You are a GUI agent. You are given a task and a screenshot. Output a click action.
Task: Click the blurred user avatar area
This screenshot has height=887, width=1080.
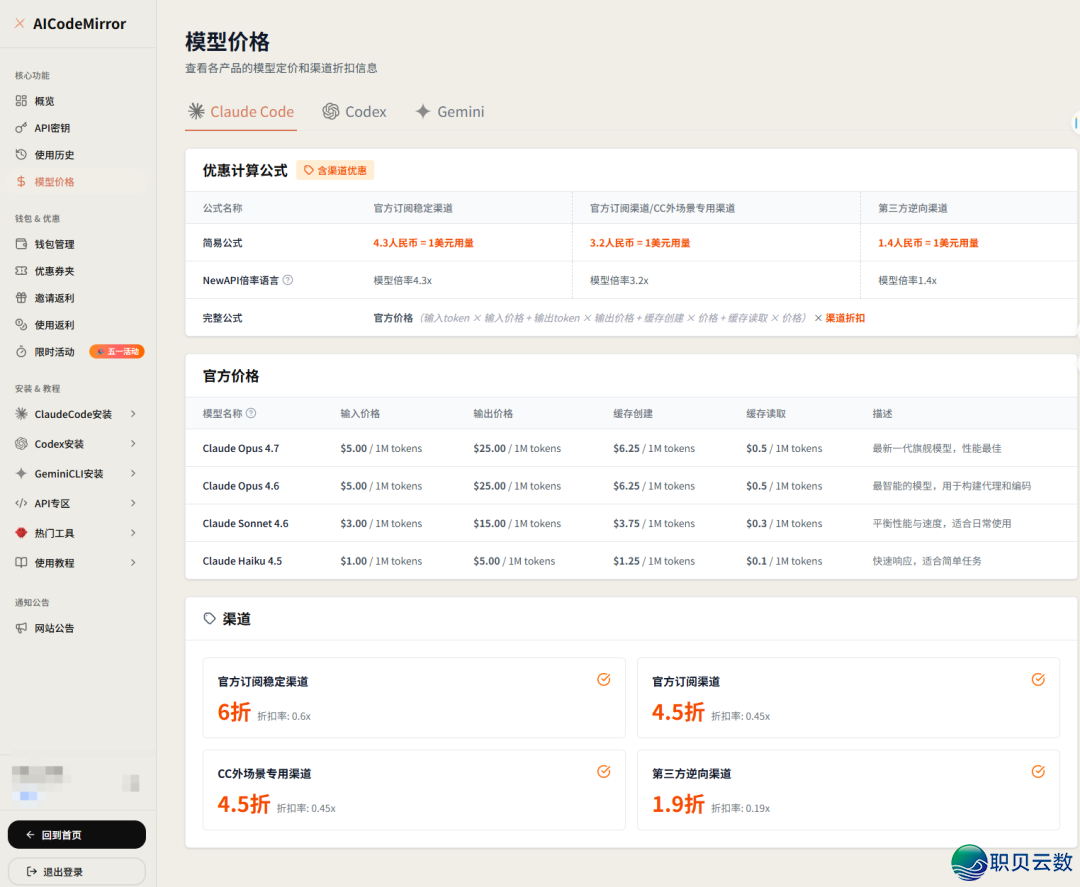coord(40,782)
